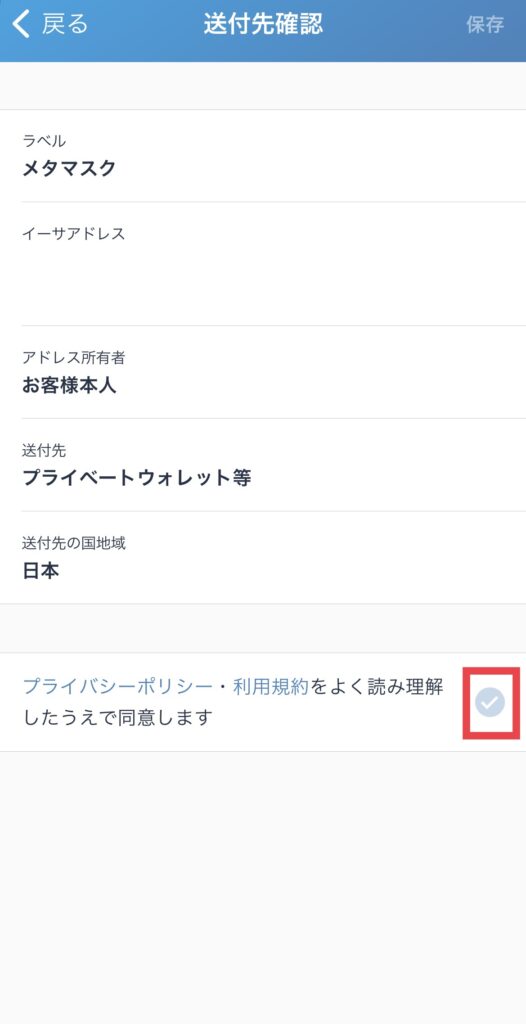This screenshot has width=526, height=1024.
Task: Tap the をよく読み理解 agreement text
Action: [x=376, y=687]
